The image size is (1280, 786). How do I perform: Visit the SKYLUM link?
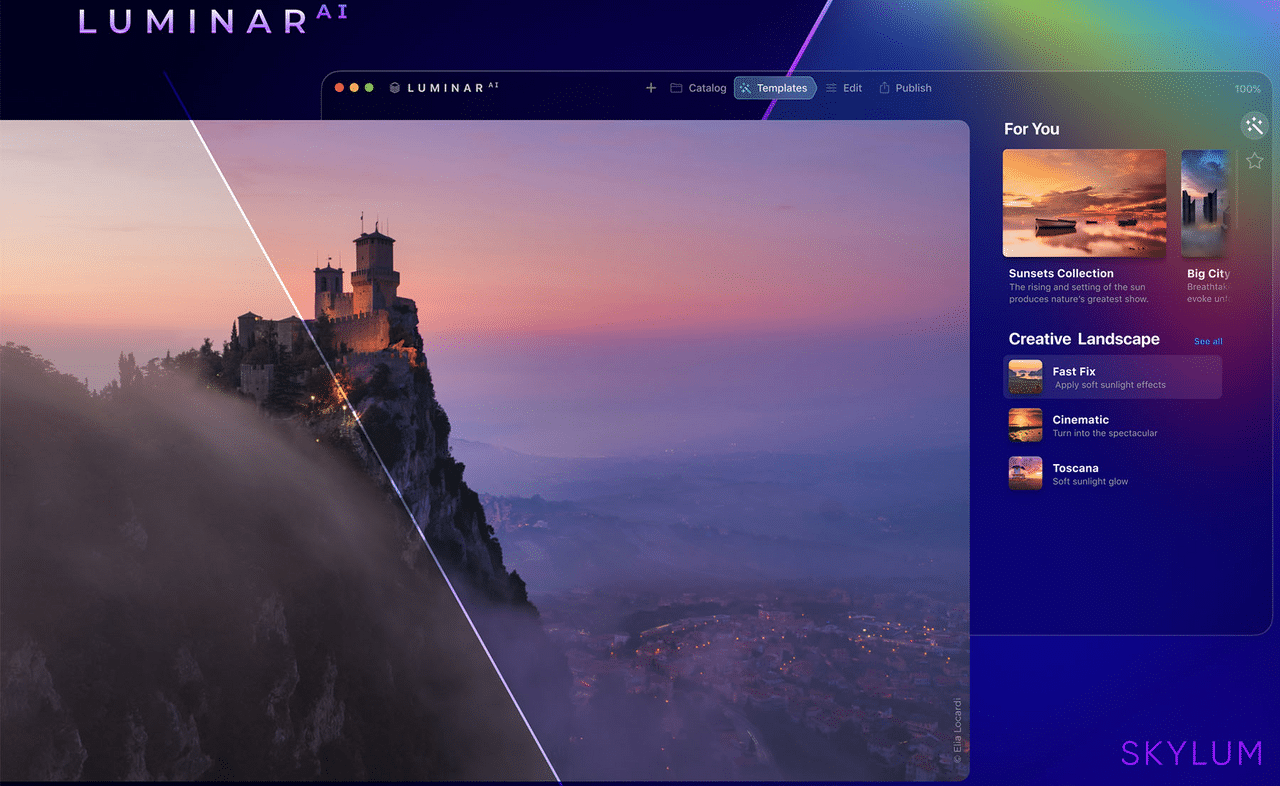(x=1191, y=753)
